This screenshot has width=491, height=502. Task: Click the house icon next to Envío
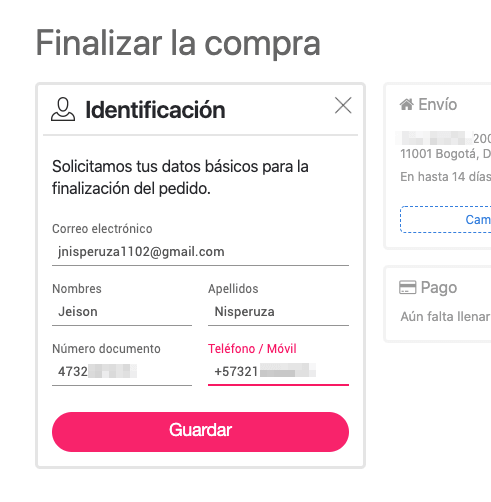coord(407,104)
